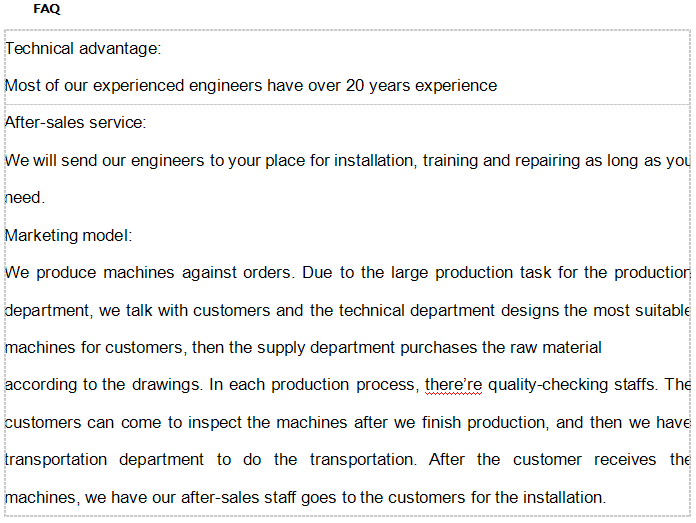Click 'We produce machines against orders'
696x523 pixels.
(x=148, y=273)
